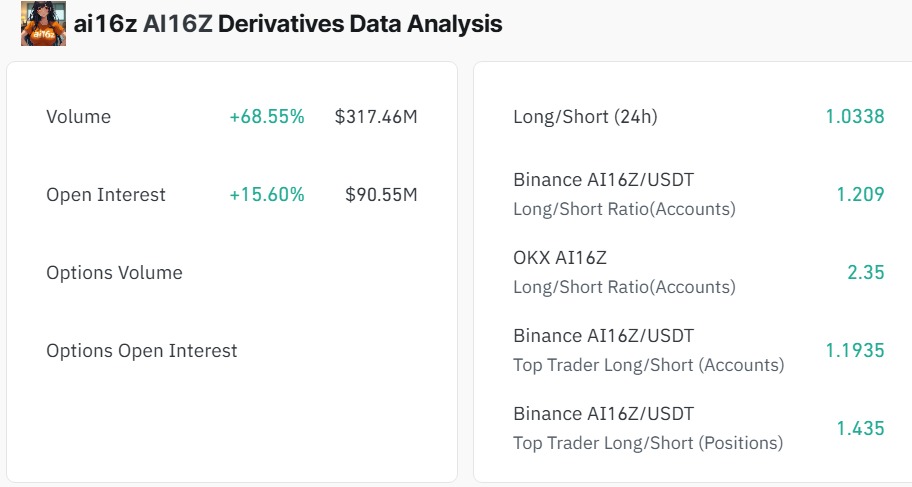Viewport: 912px width, 487px height.
Task: Open the OKX AI16Z Long/Short Ratio entry
Action: [624, 272]
